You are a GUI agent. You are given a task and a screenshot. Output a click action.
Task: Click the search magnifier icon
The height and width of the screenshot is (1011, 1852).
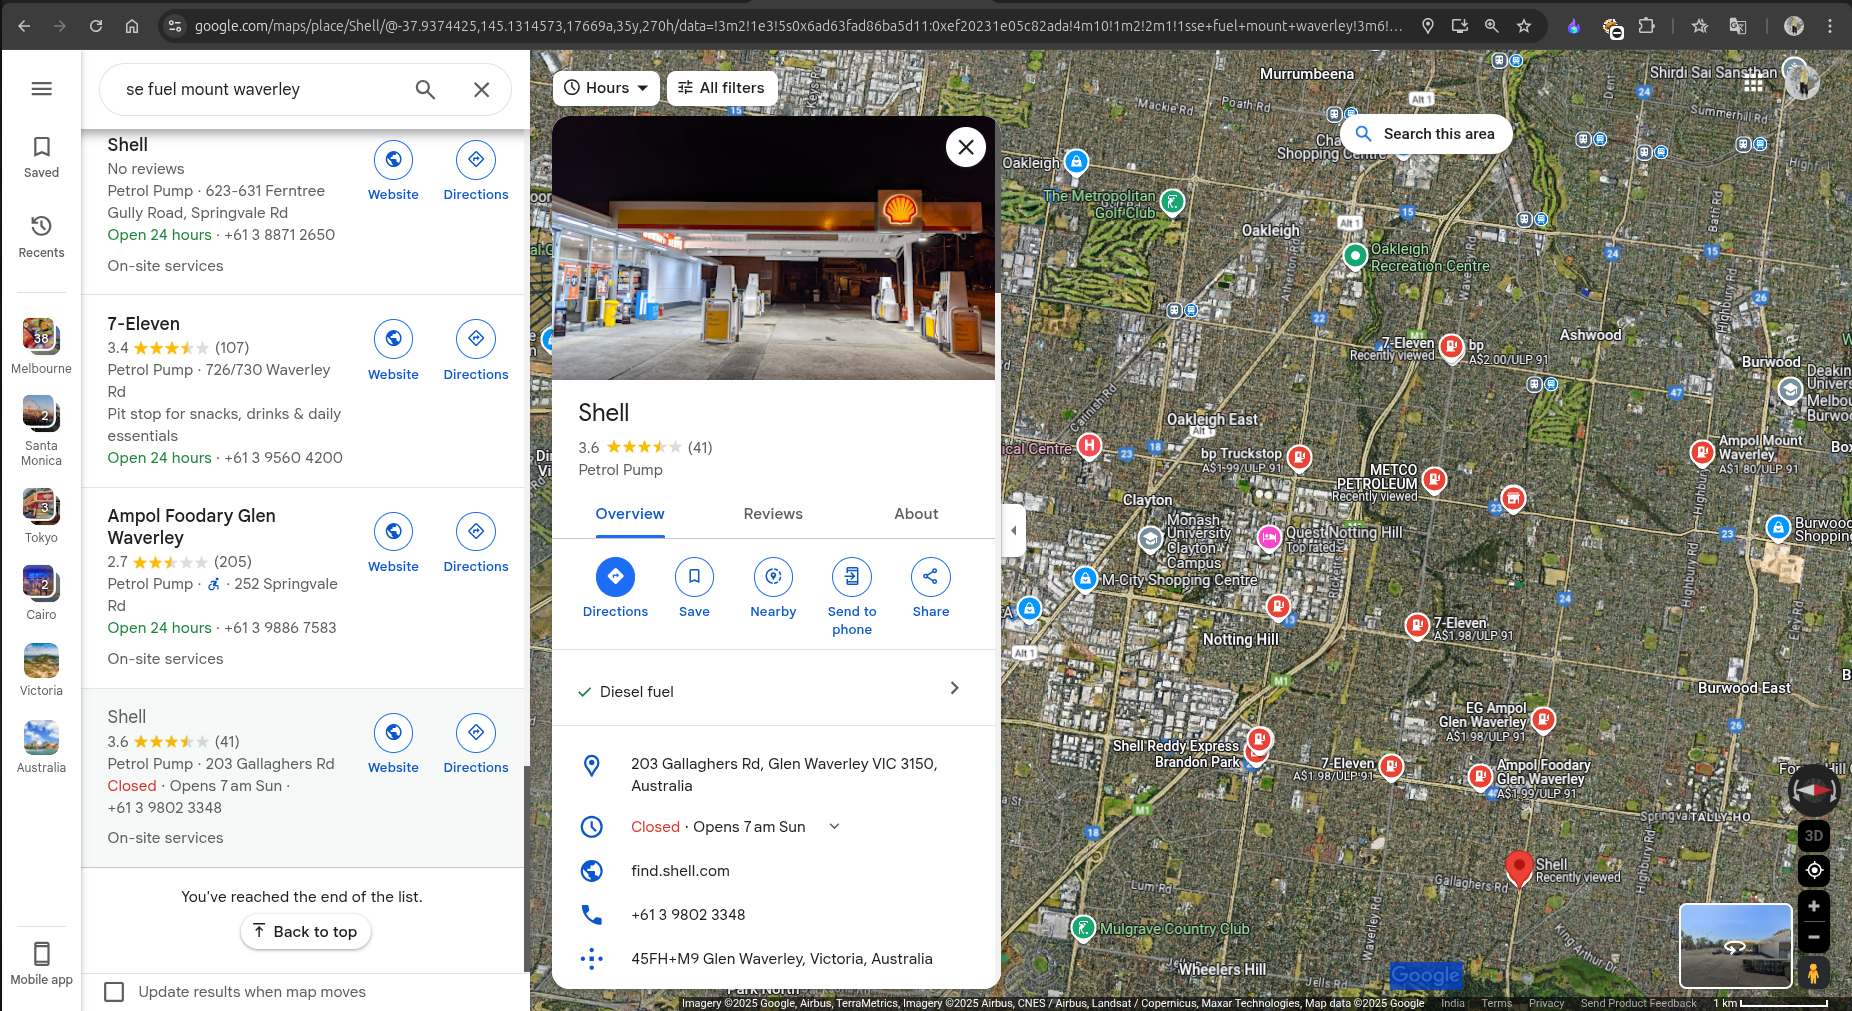425,89
